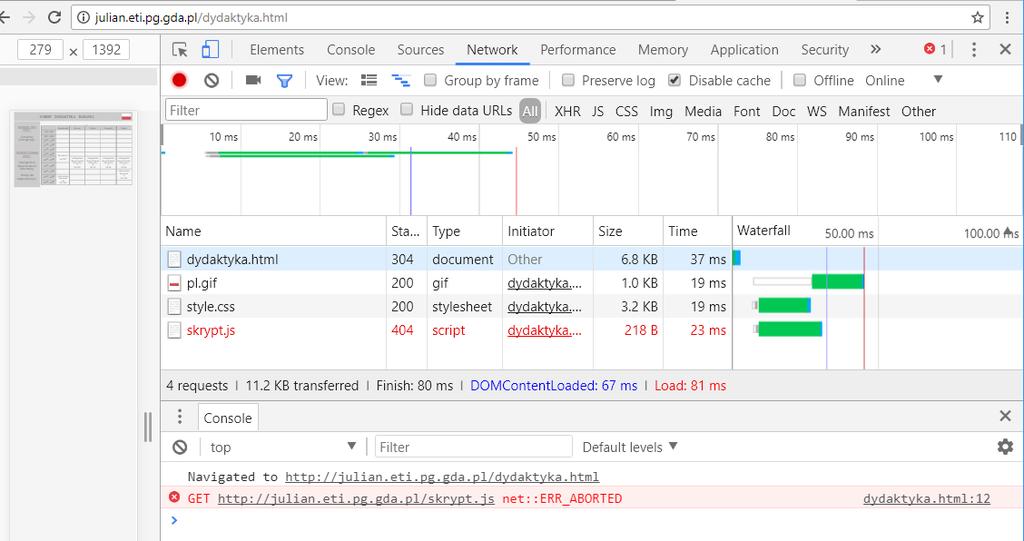This screenshot has width=1024, height=541.
Task: Click the network Filter text box
Action: pyautogui.click(x=246, y=110)
